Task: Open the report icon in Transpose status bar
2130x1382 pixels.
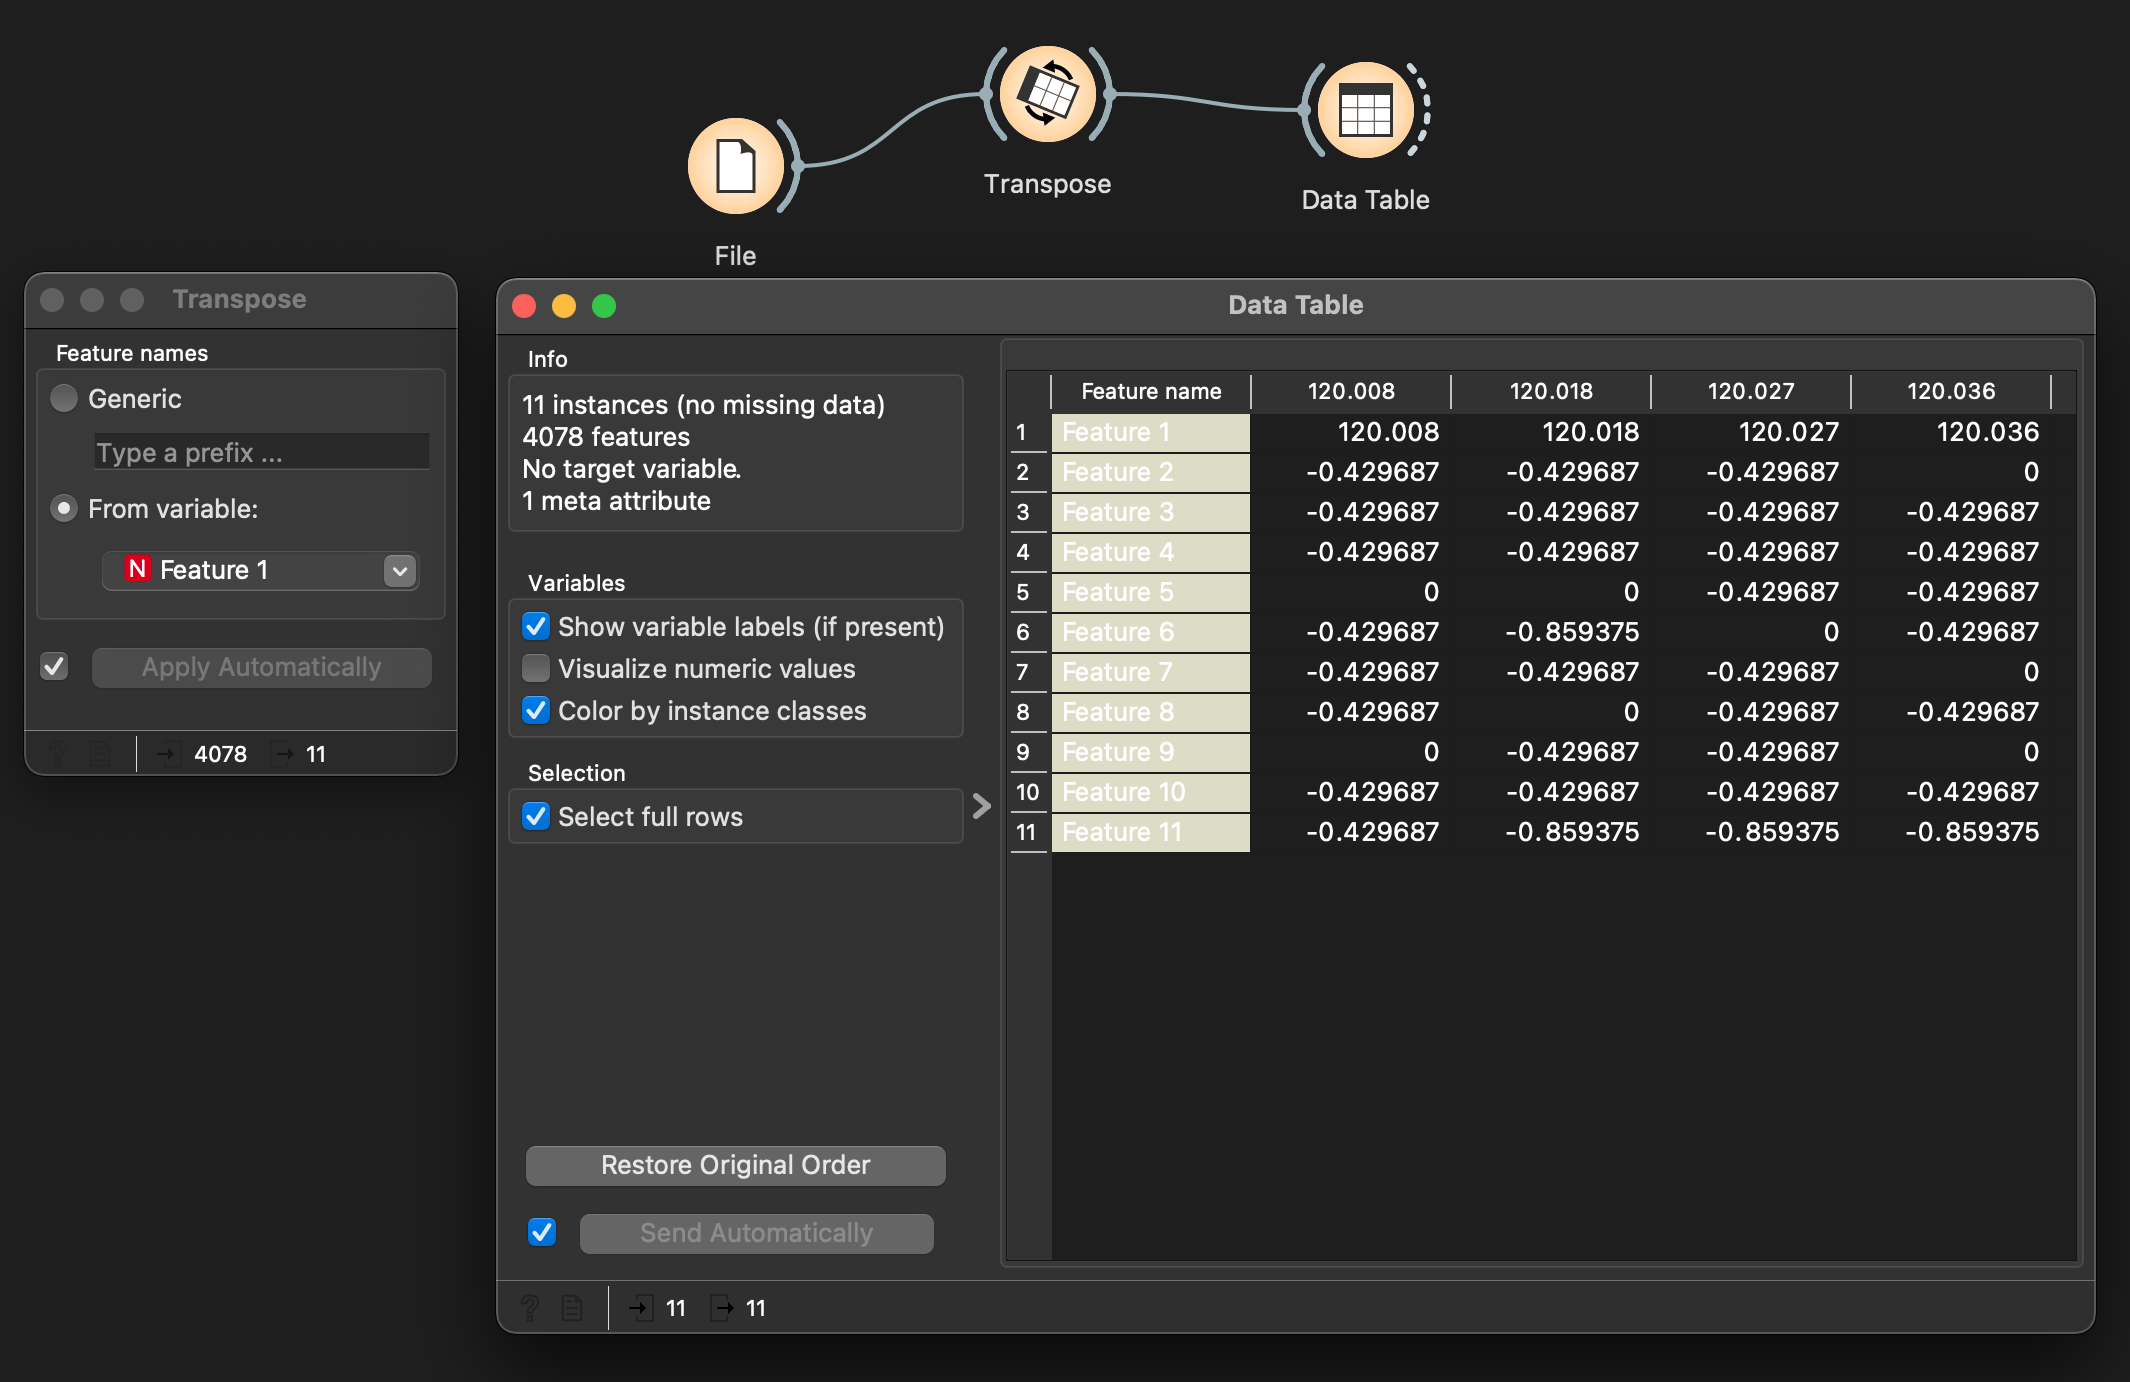Action: [x=100, y=753]
